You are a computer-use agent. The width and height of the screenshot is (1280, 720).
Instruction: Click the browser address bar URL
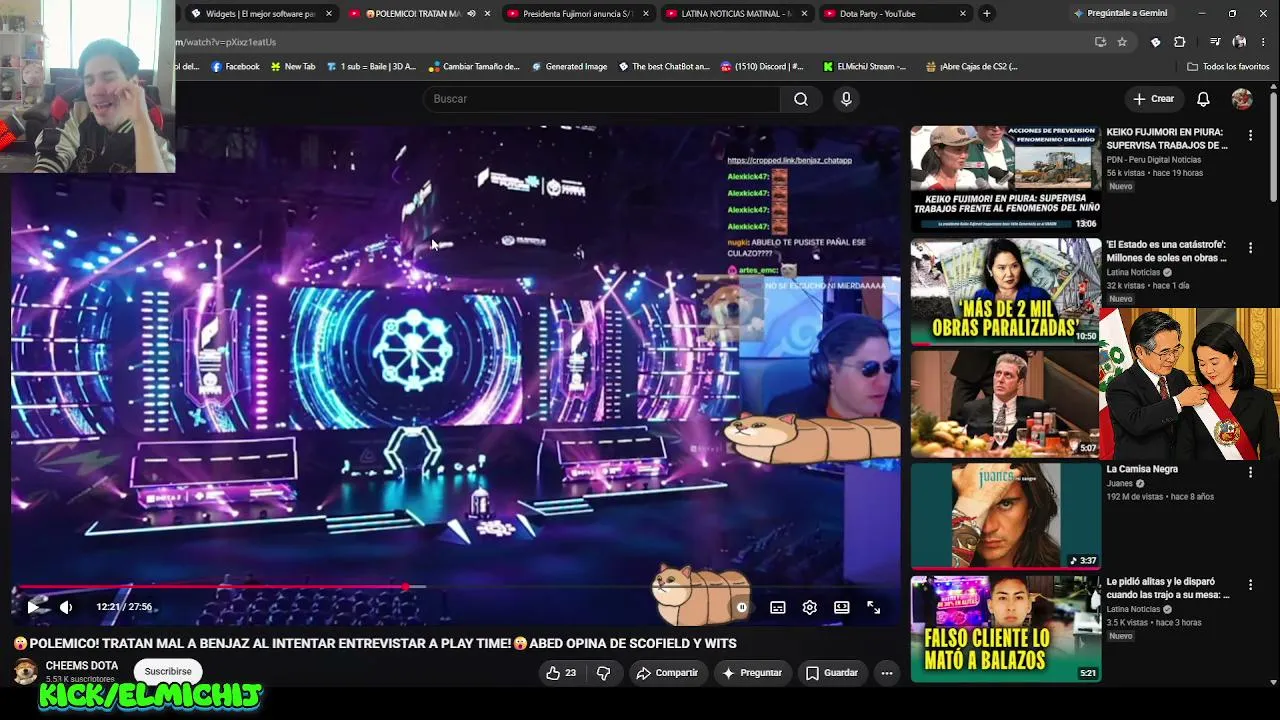coord(225,42)
